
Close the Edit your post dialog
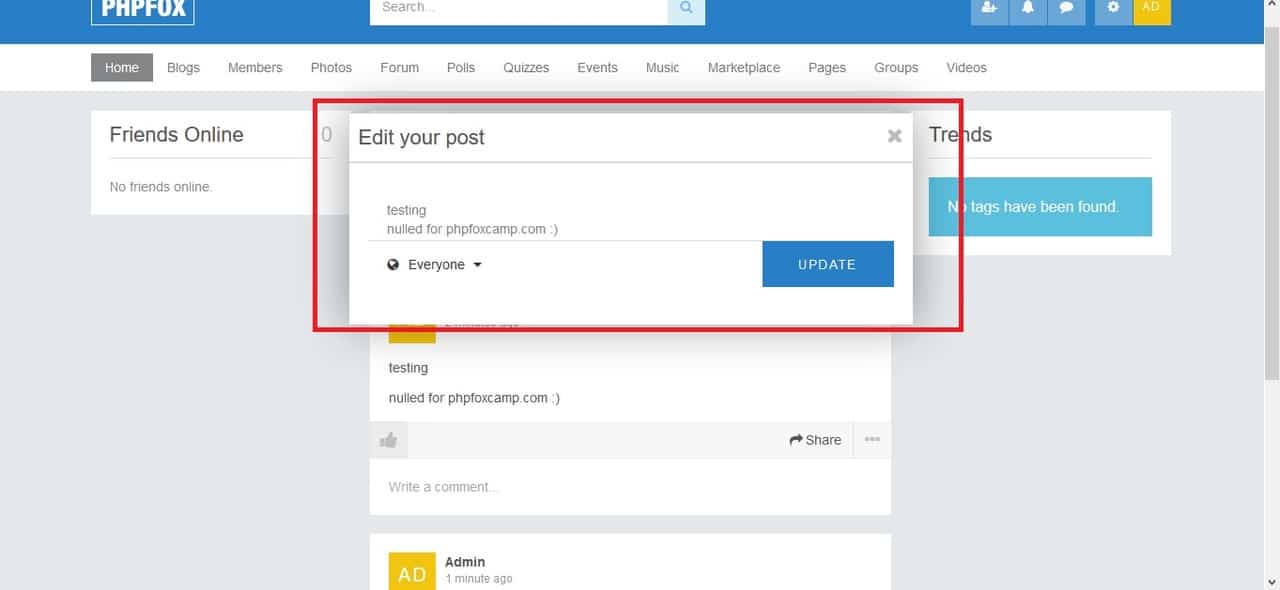[895, 136]
